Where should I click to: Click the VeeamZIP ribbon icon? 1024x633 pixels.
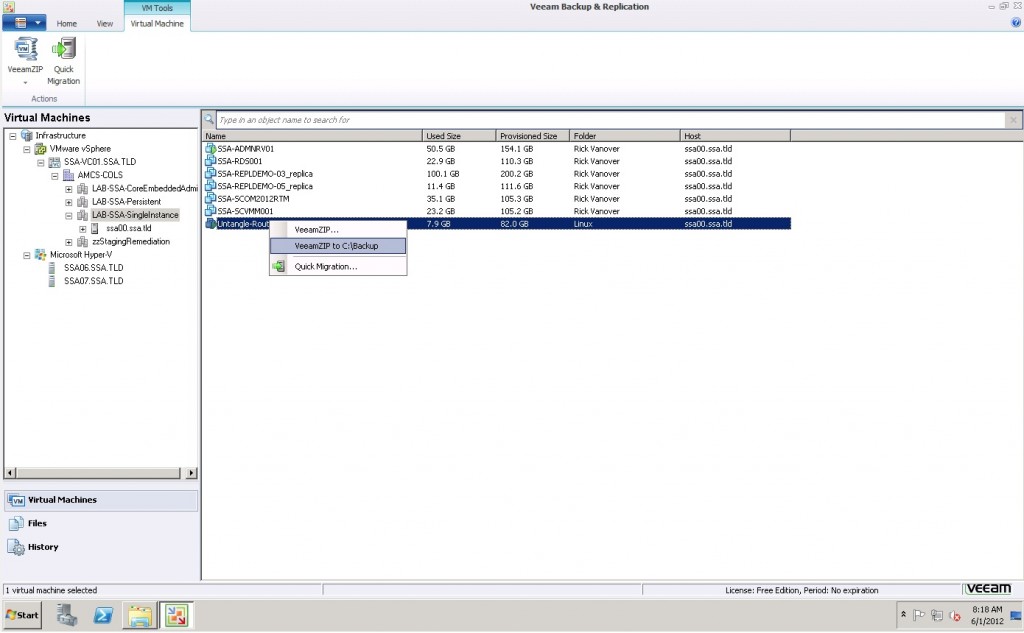(x=25, y=49)
